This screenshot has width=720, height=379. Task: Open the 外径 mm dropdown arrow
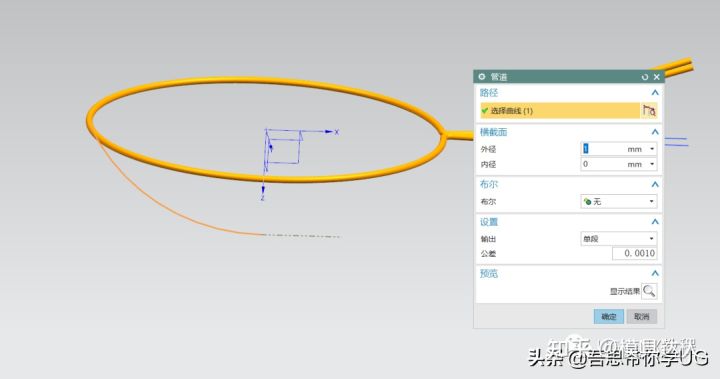click(652, 149)
